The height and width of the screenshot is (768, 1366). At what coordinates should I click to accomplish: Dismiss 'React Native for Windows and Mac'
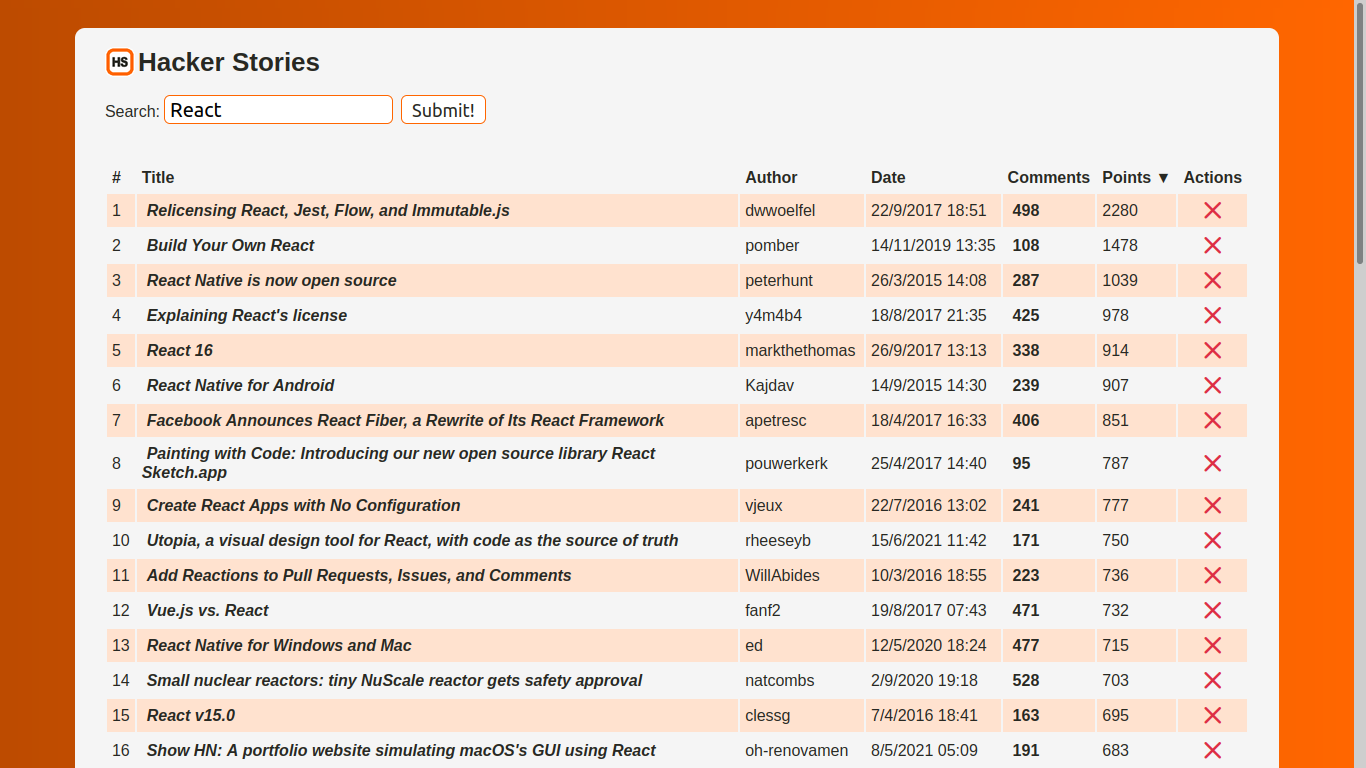pyautogui.click(x=1212, y=645)
